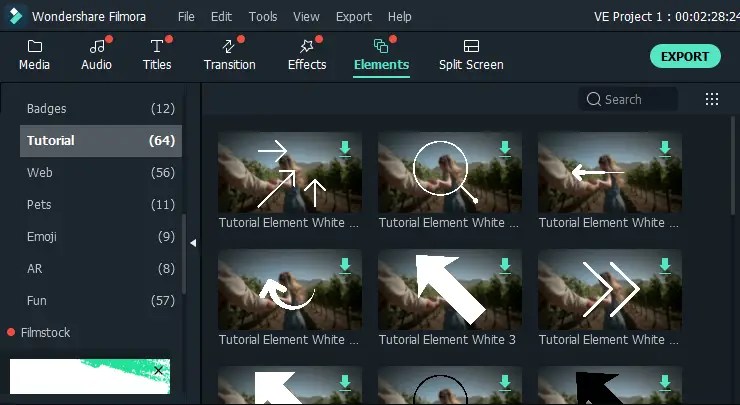The height and width of the screenshot is (405, 740).
Task: Download the curved arrow tutorial element
Action: click(345, 266)
